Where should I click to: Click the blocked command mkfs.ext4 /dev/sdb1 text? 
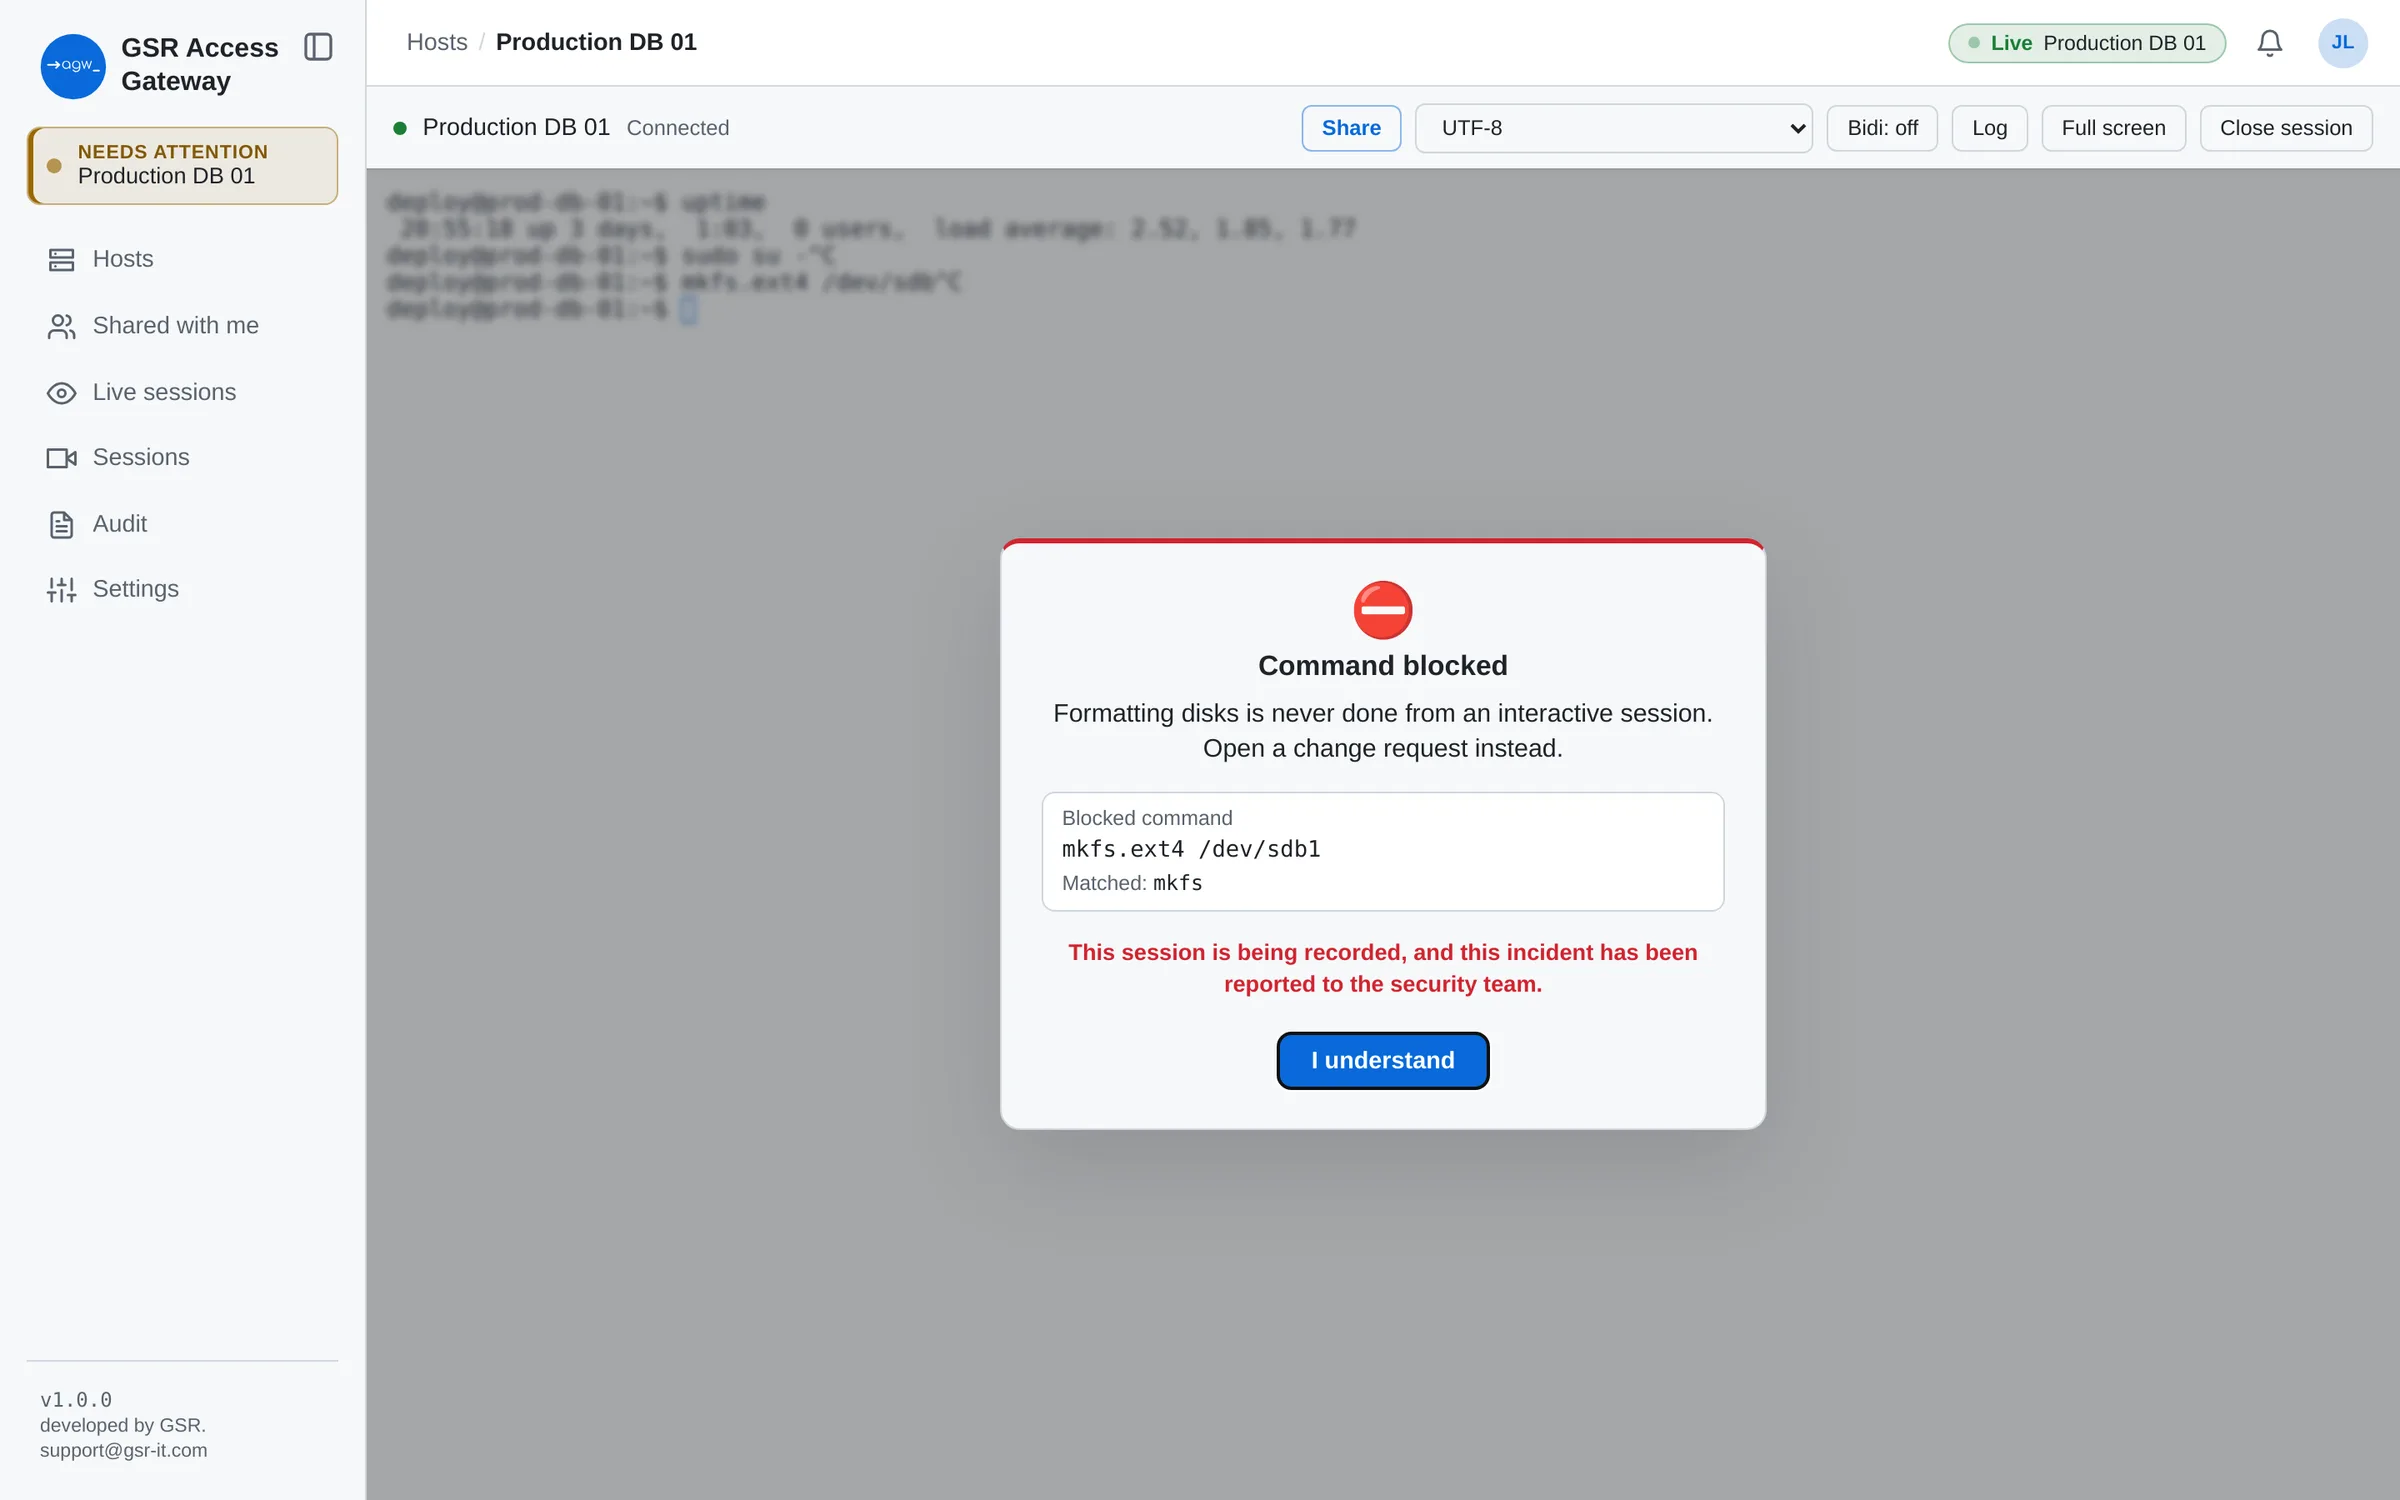pos(1190,849)
